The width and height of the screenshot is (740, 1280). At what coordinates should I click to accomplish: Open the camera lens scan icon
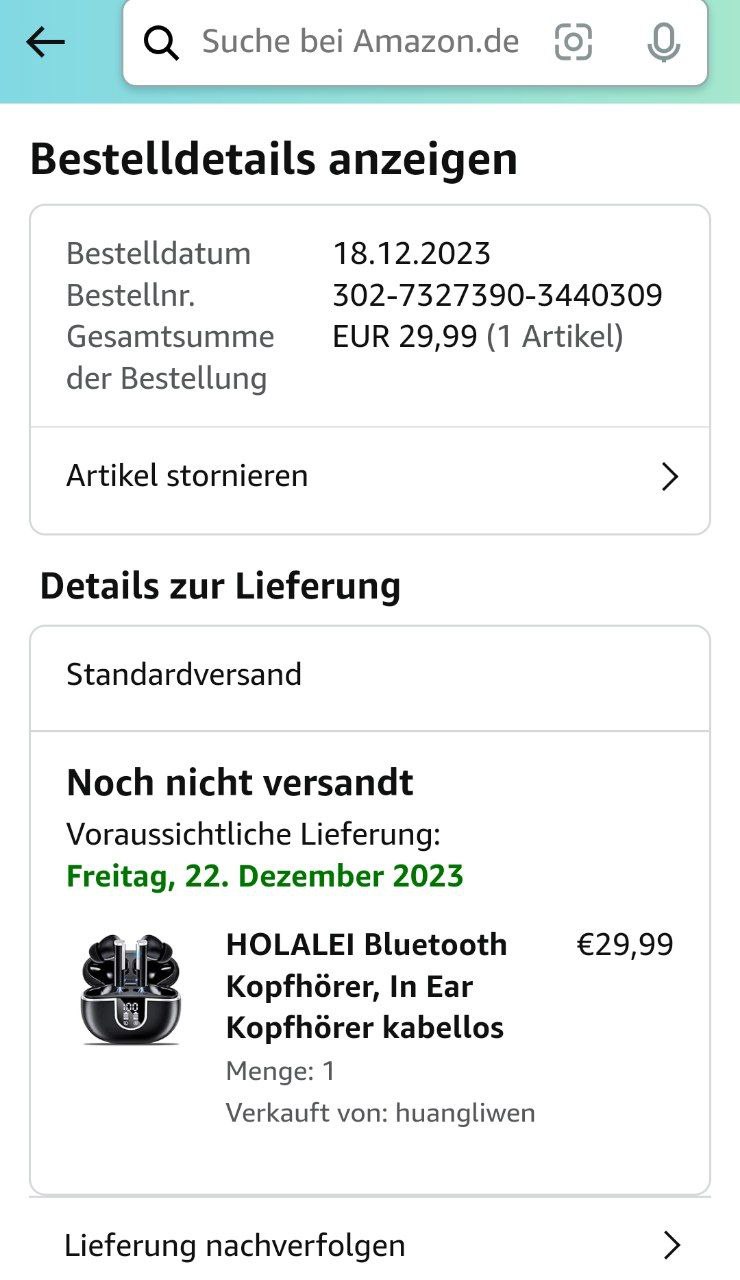pos(573,42)
